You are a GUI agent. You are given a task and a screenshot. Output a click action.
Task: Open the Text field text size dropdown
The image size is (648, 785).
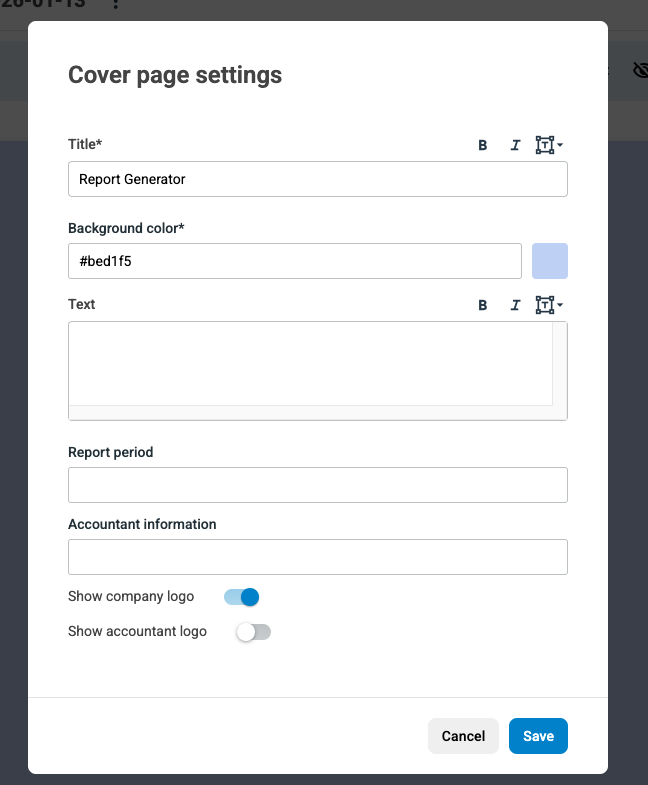(x=549, y=305)
